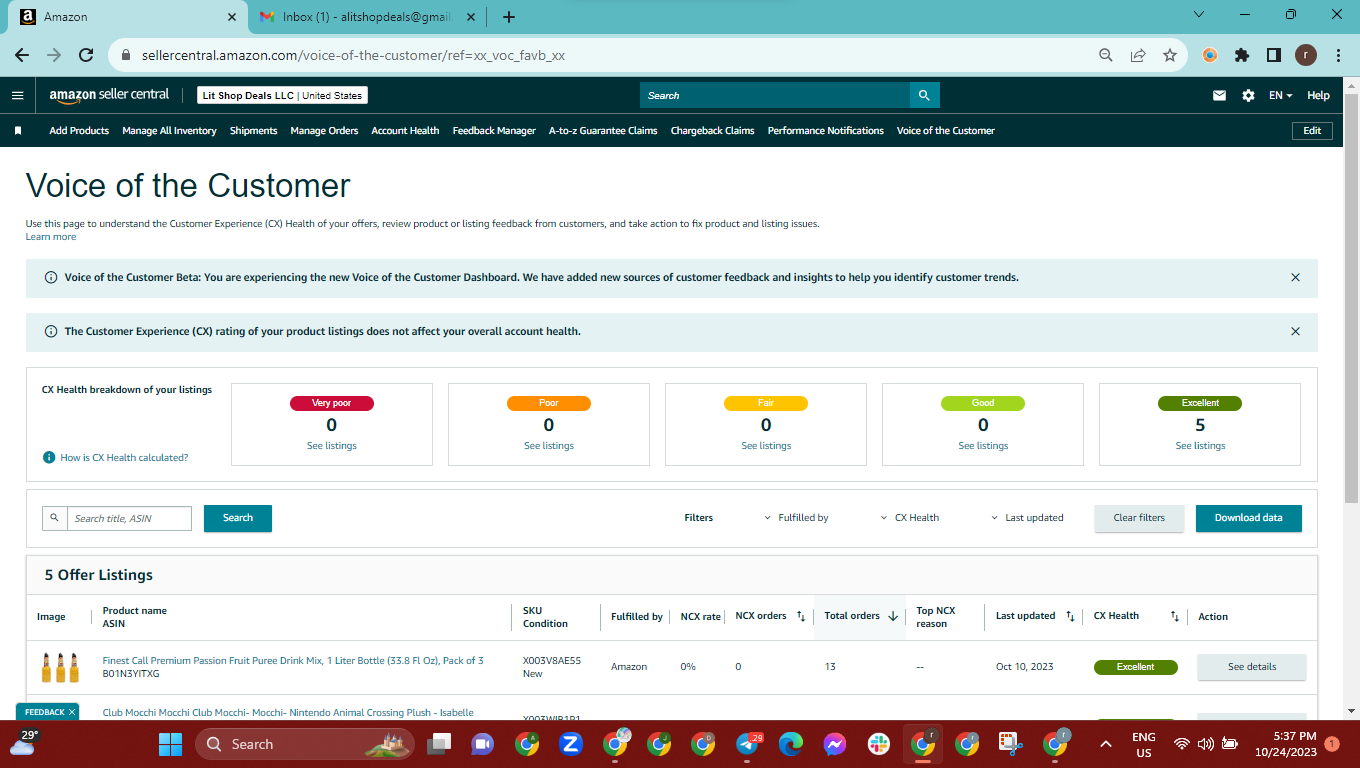
Task: Click the Download data button
Action: (1249, 518)
